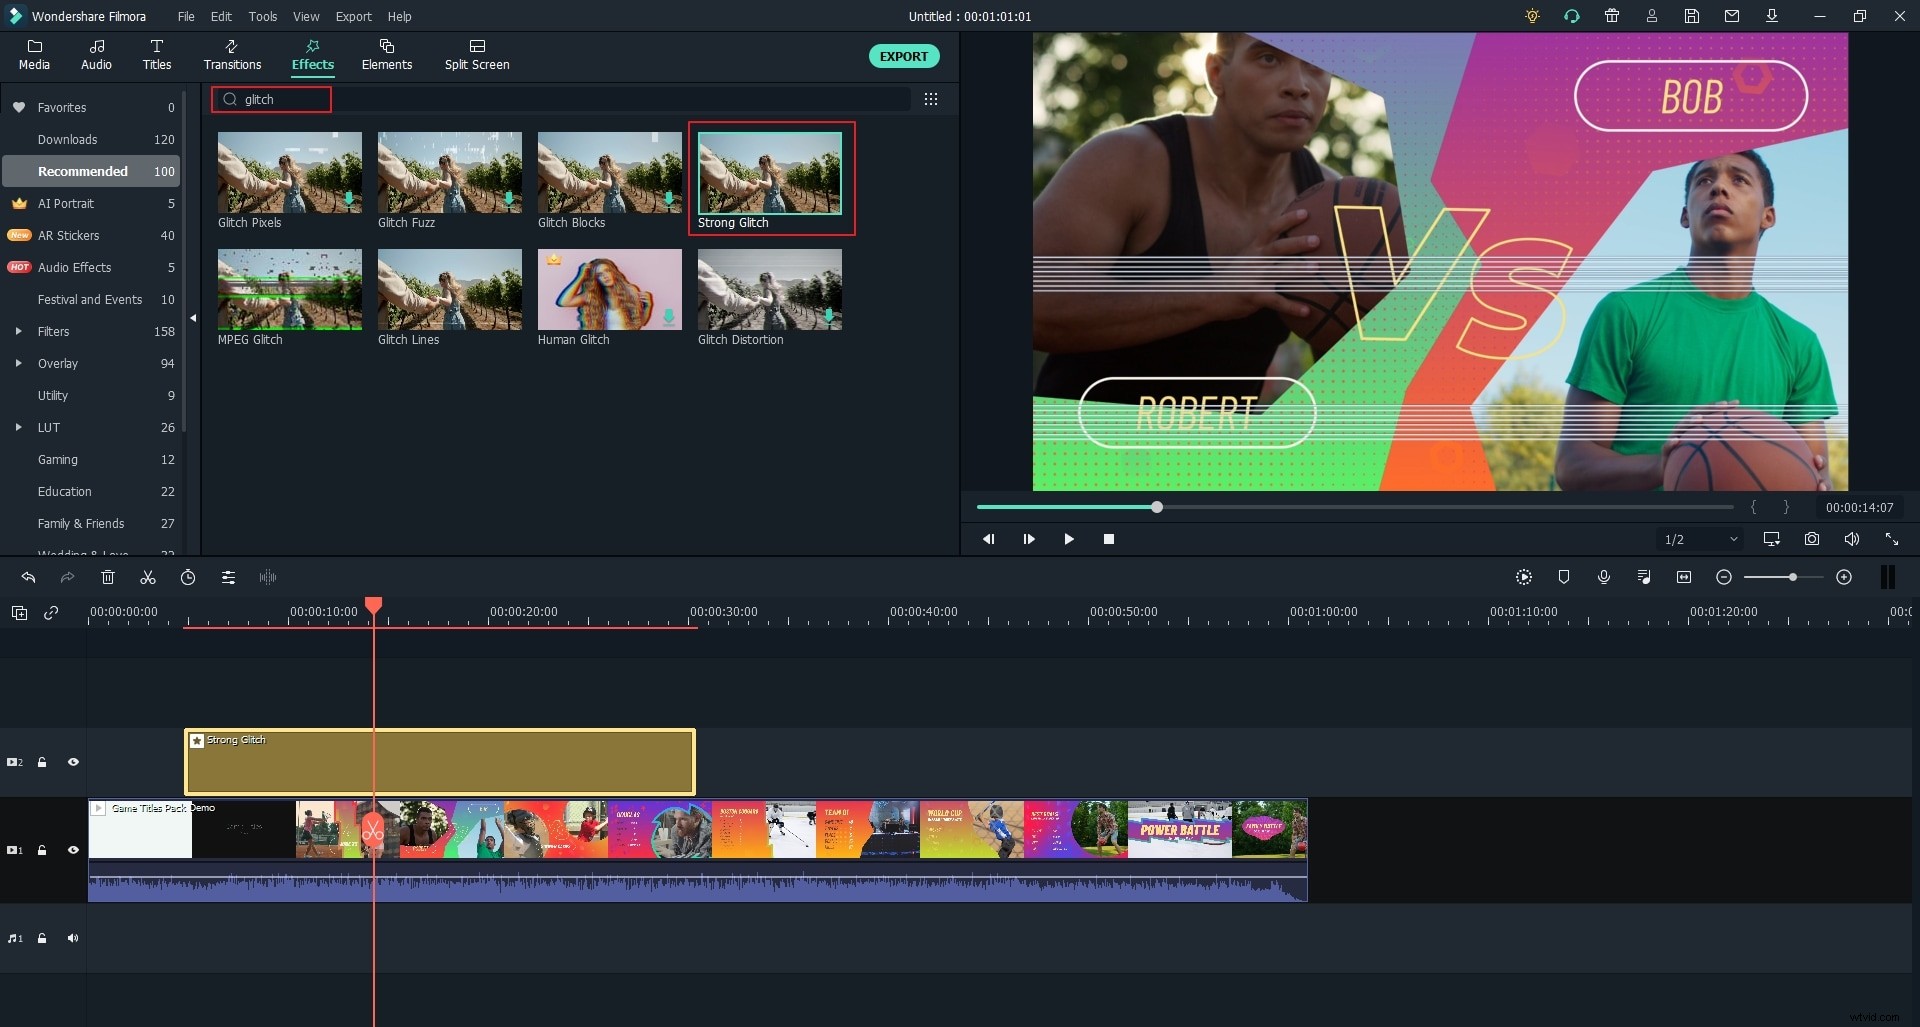Switch to the Titles panel
Screen dimensions: 1920x1027
click(156, 55)
